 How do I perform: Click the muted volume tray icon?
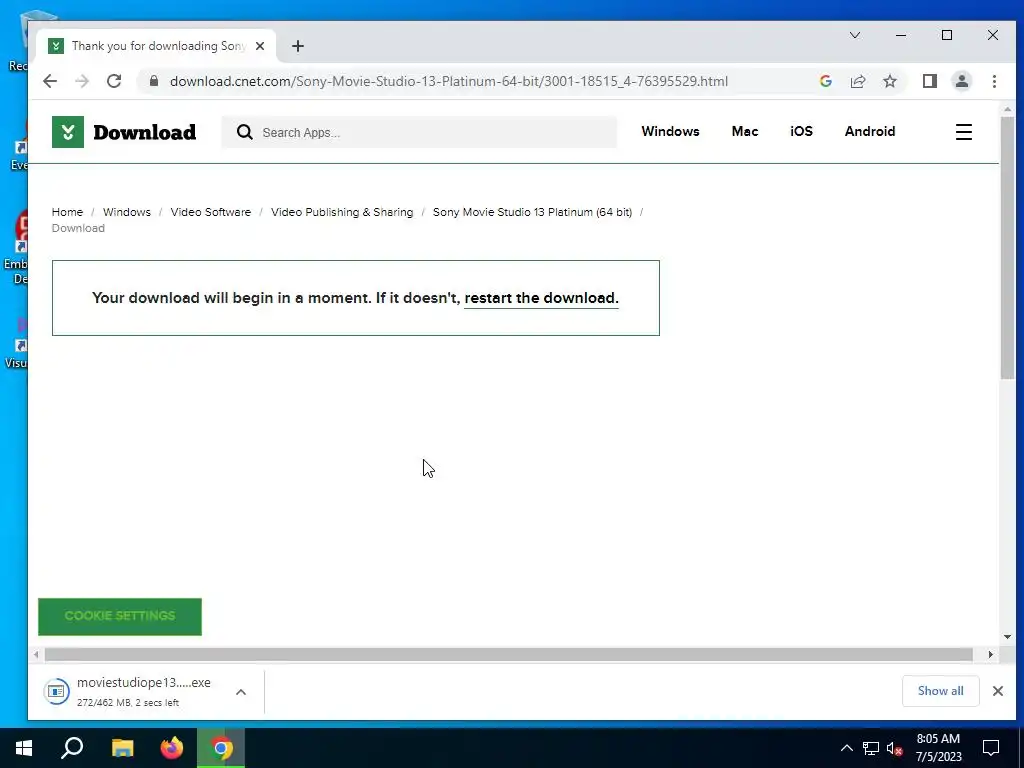click(895, 748)
